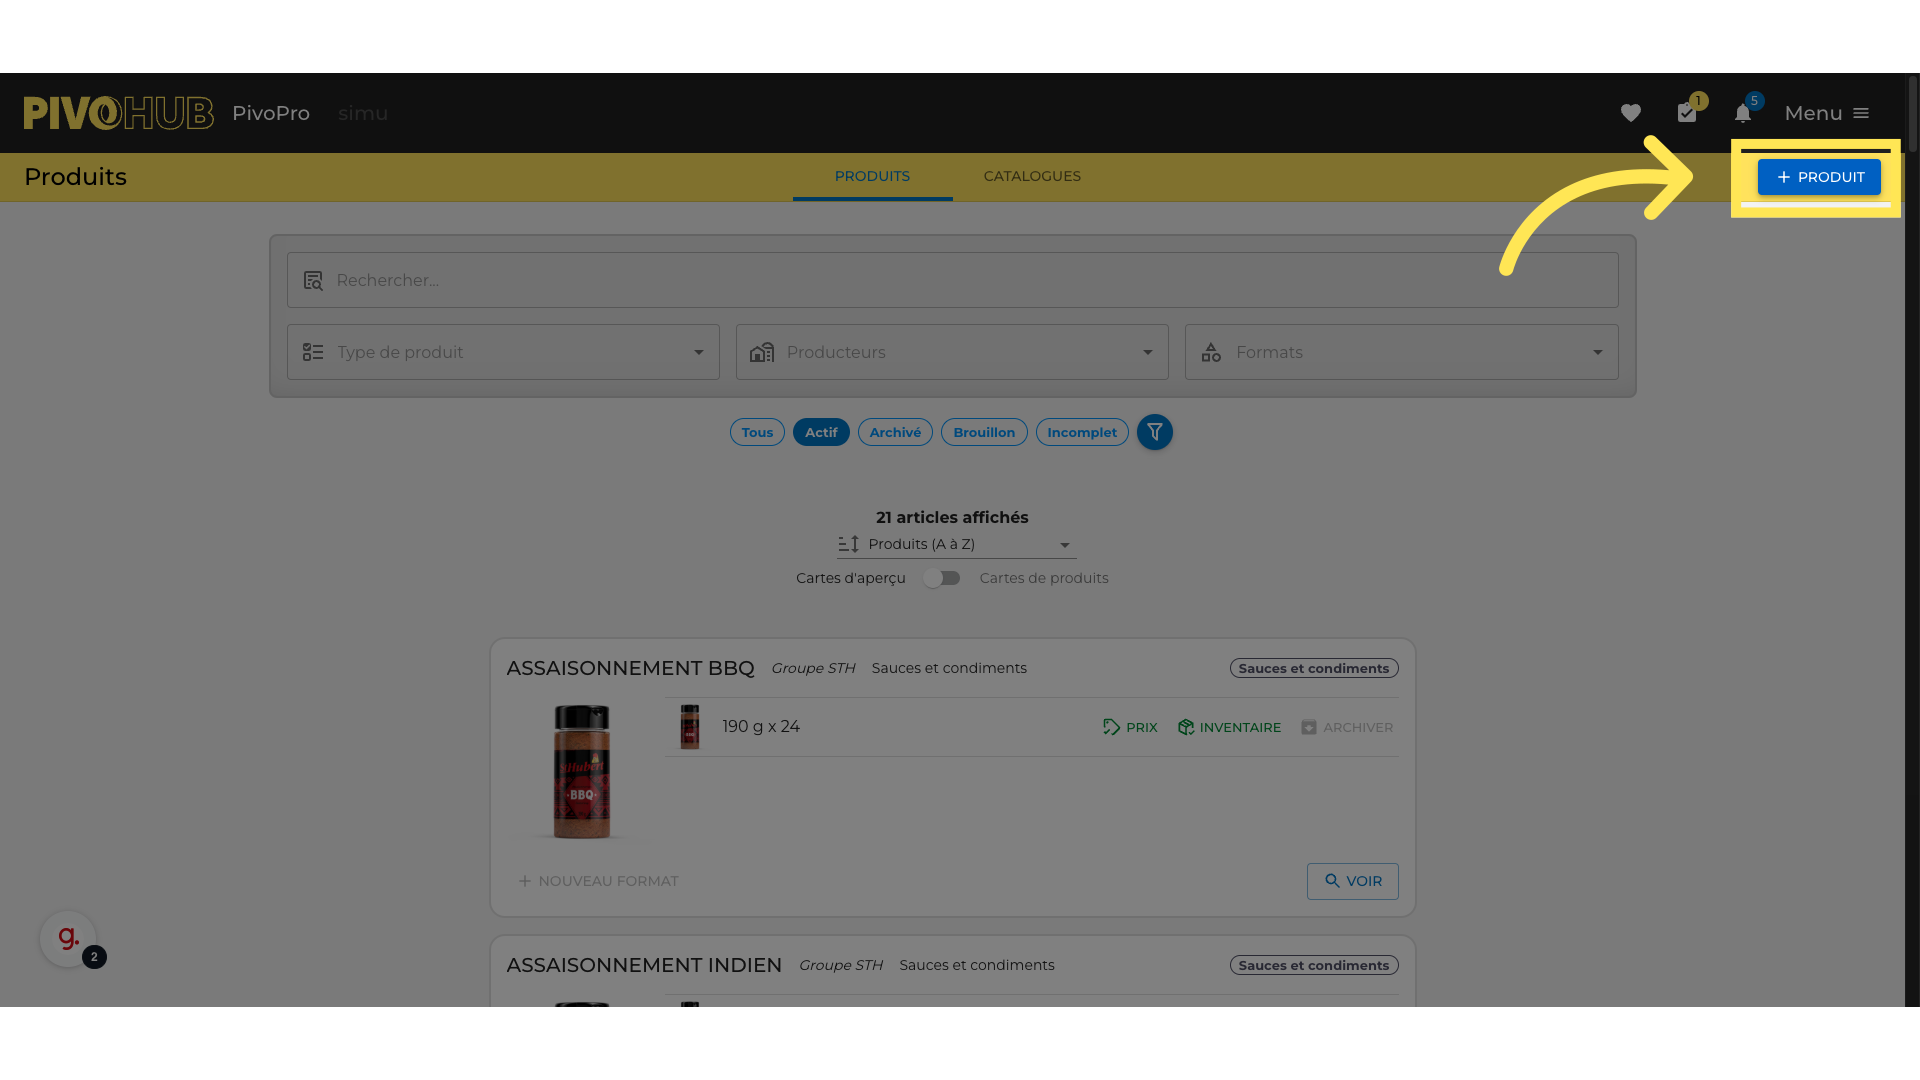Open PRIX for Assaisonnement BBQ format
Image resolution: width=1920 pixels, height=1080 pixels.
[x=1130, y=727]
